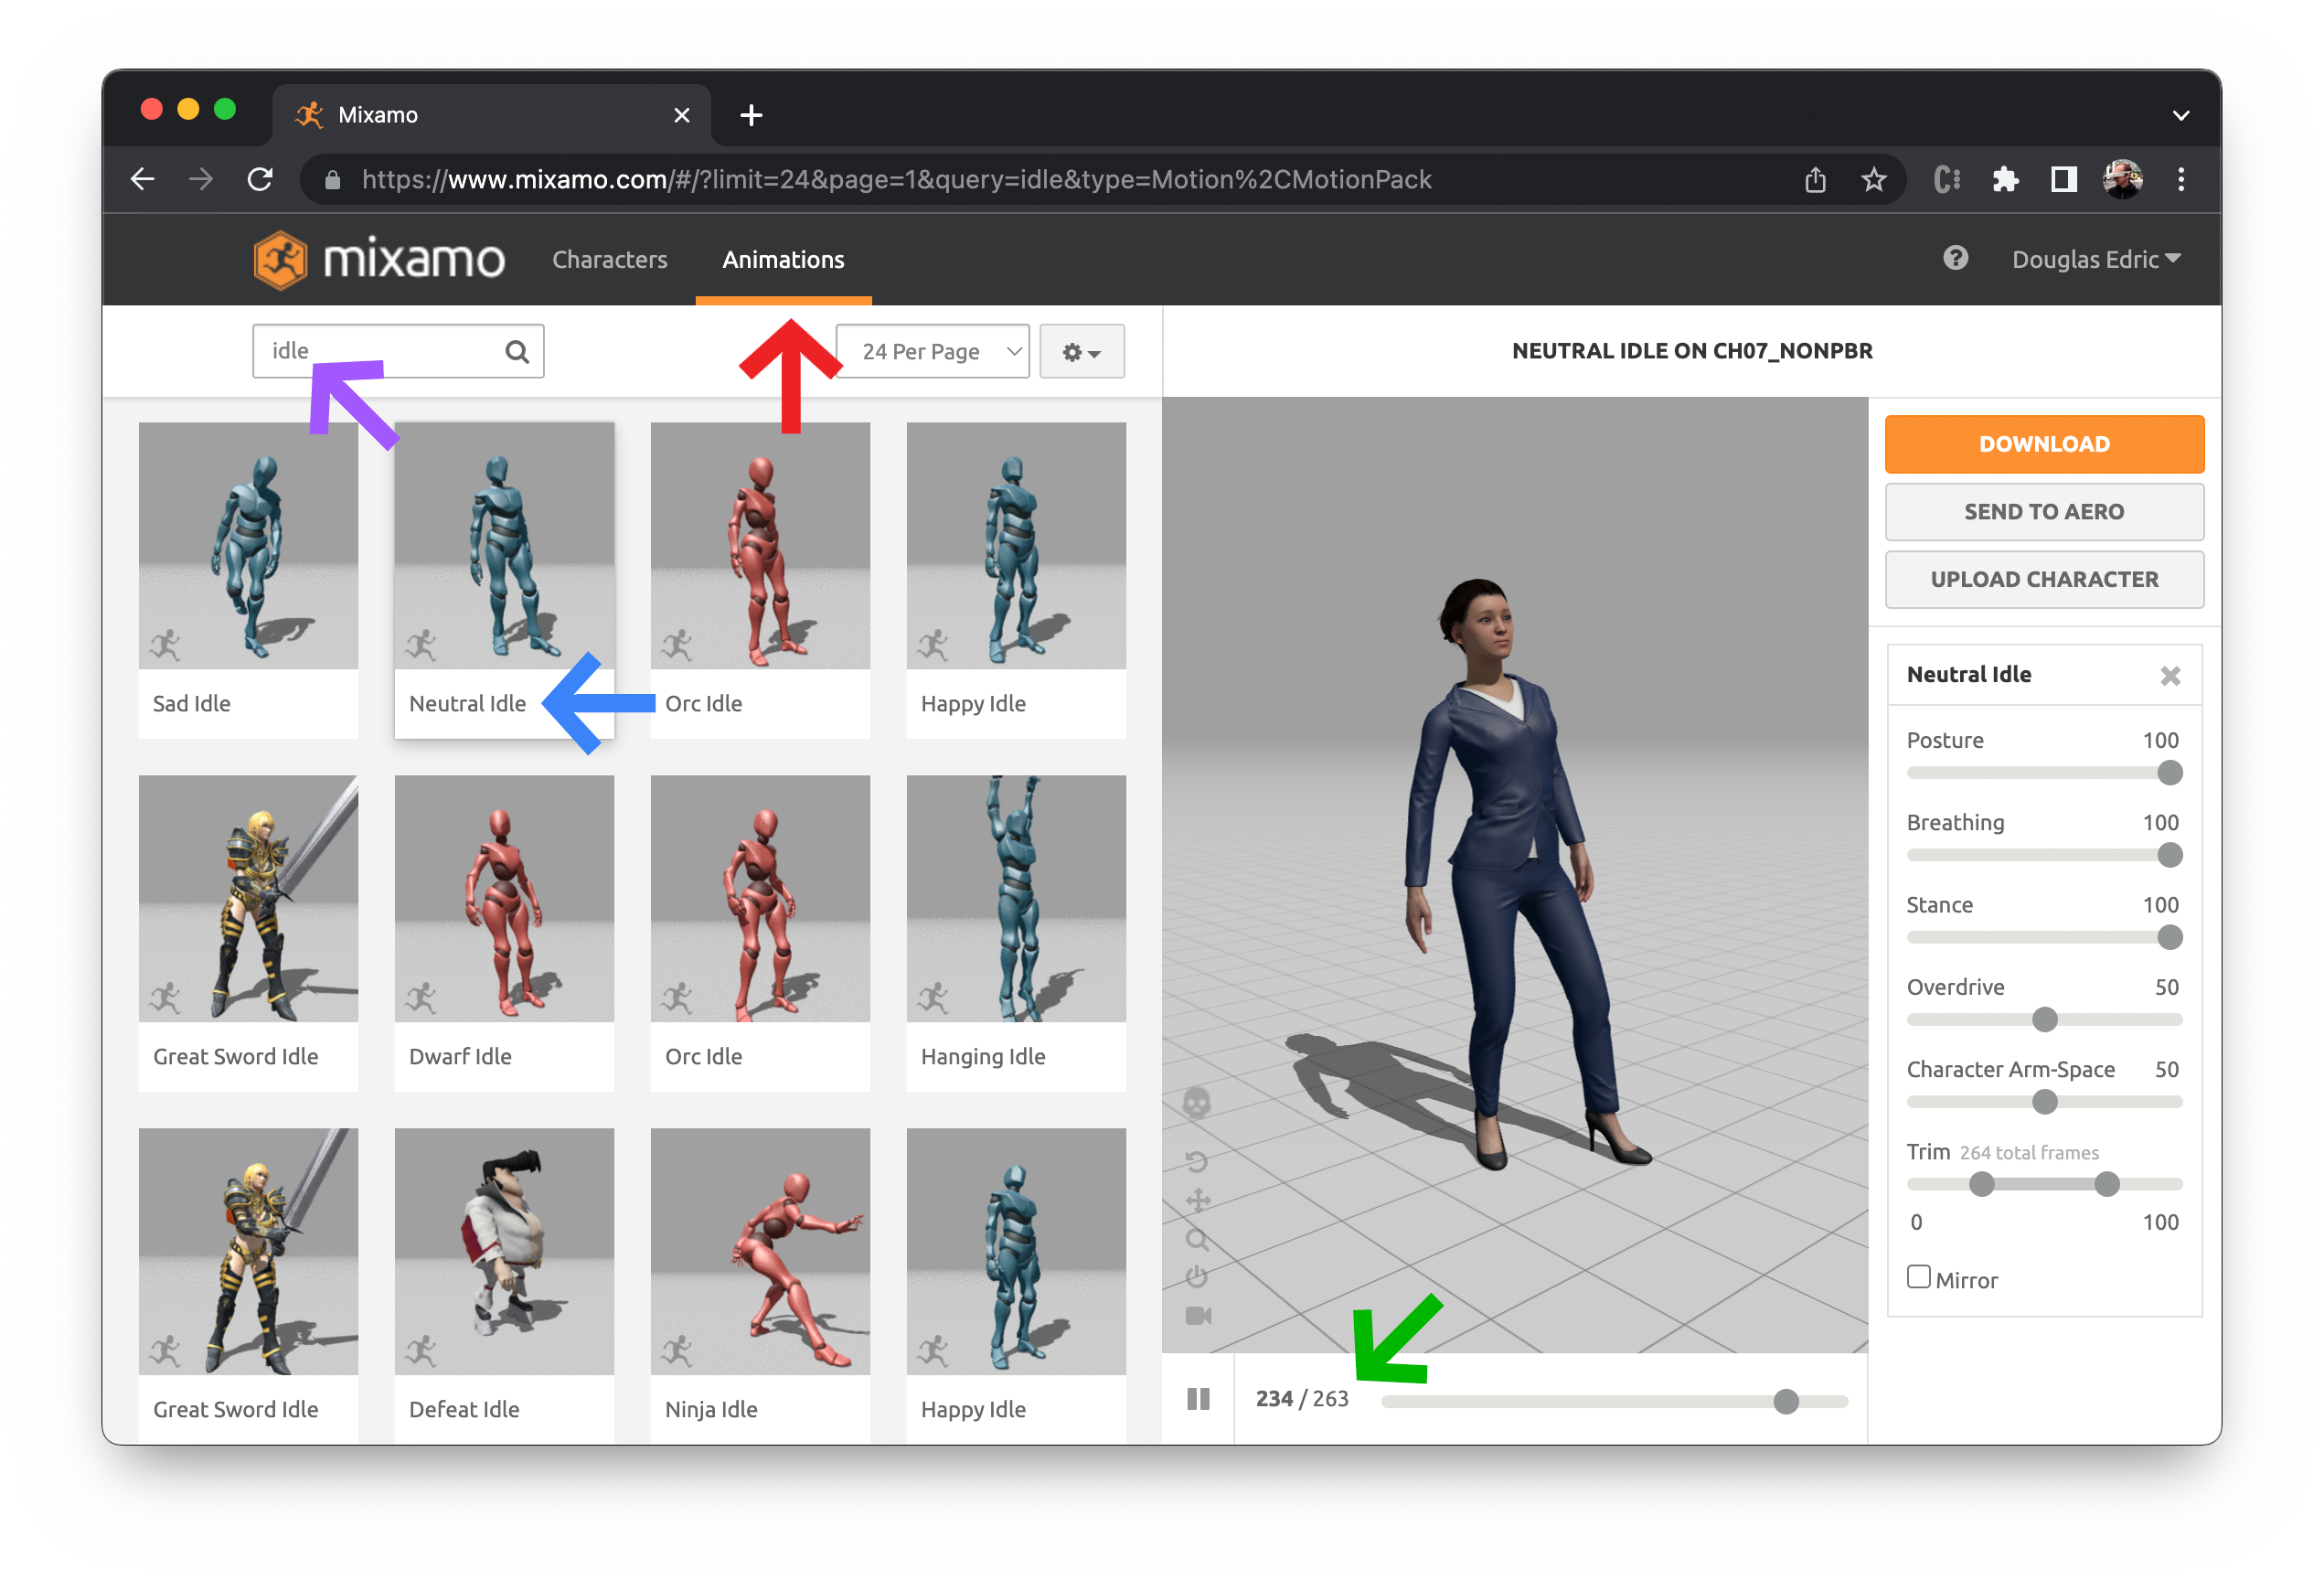Select the pan arrows tool in viewport
The image size is (2324, 1580).
click(x=1197, y=1200)
